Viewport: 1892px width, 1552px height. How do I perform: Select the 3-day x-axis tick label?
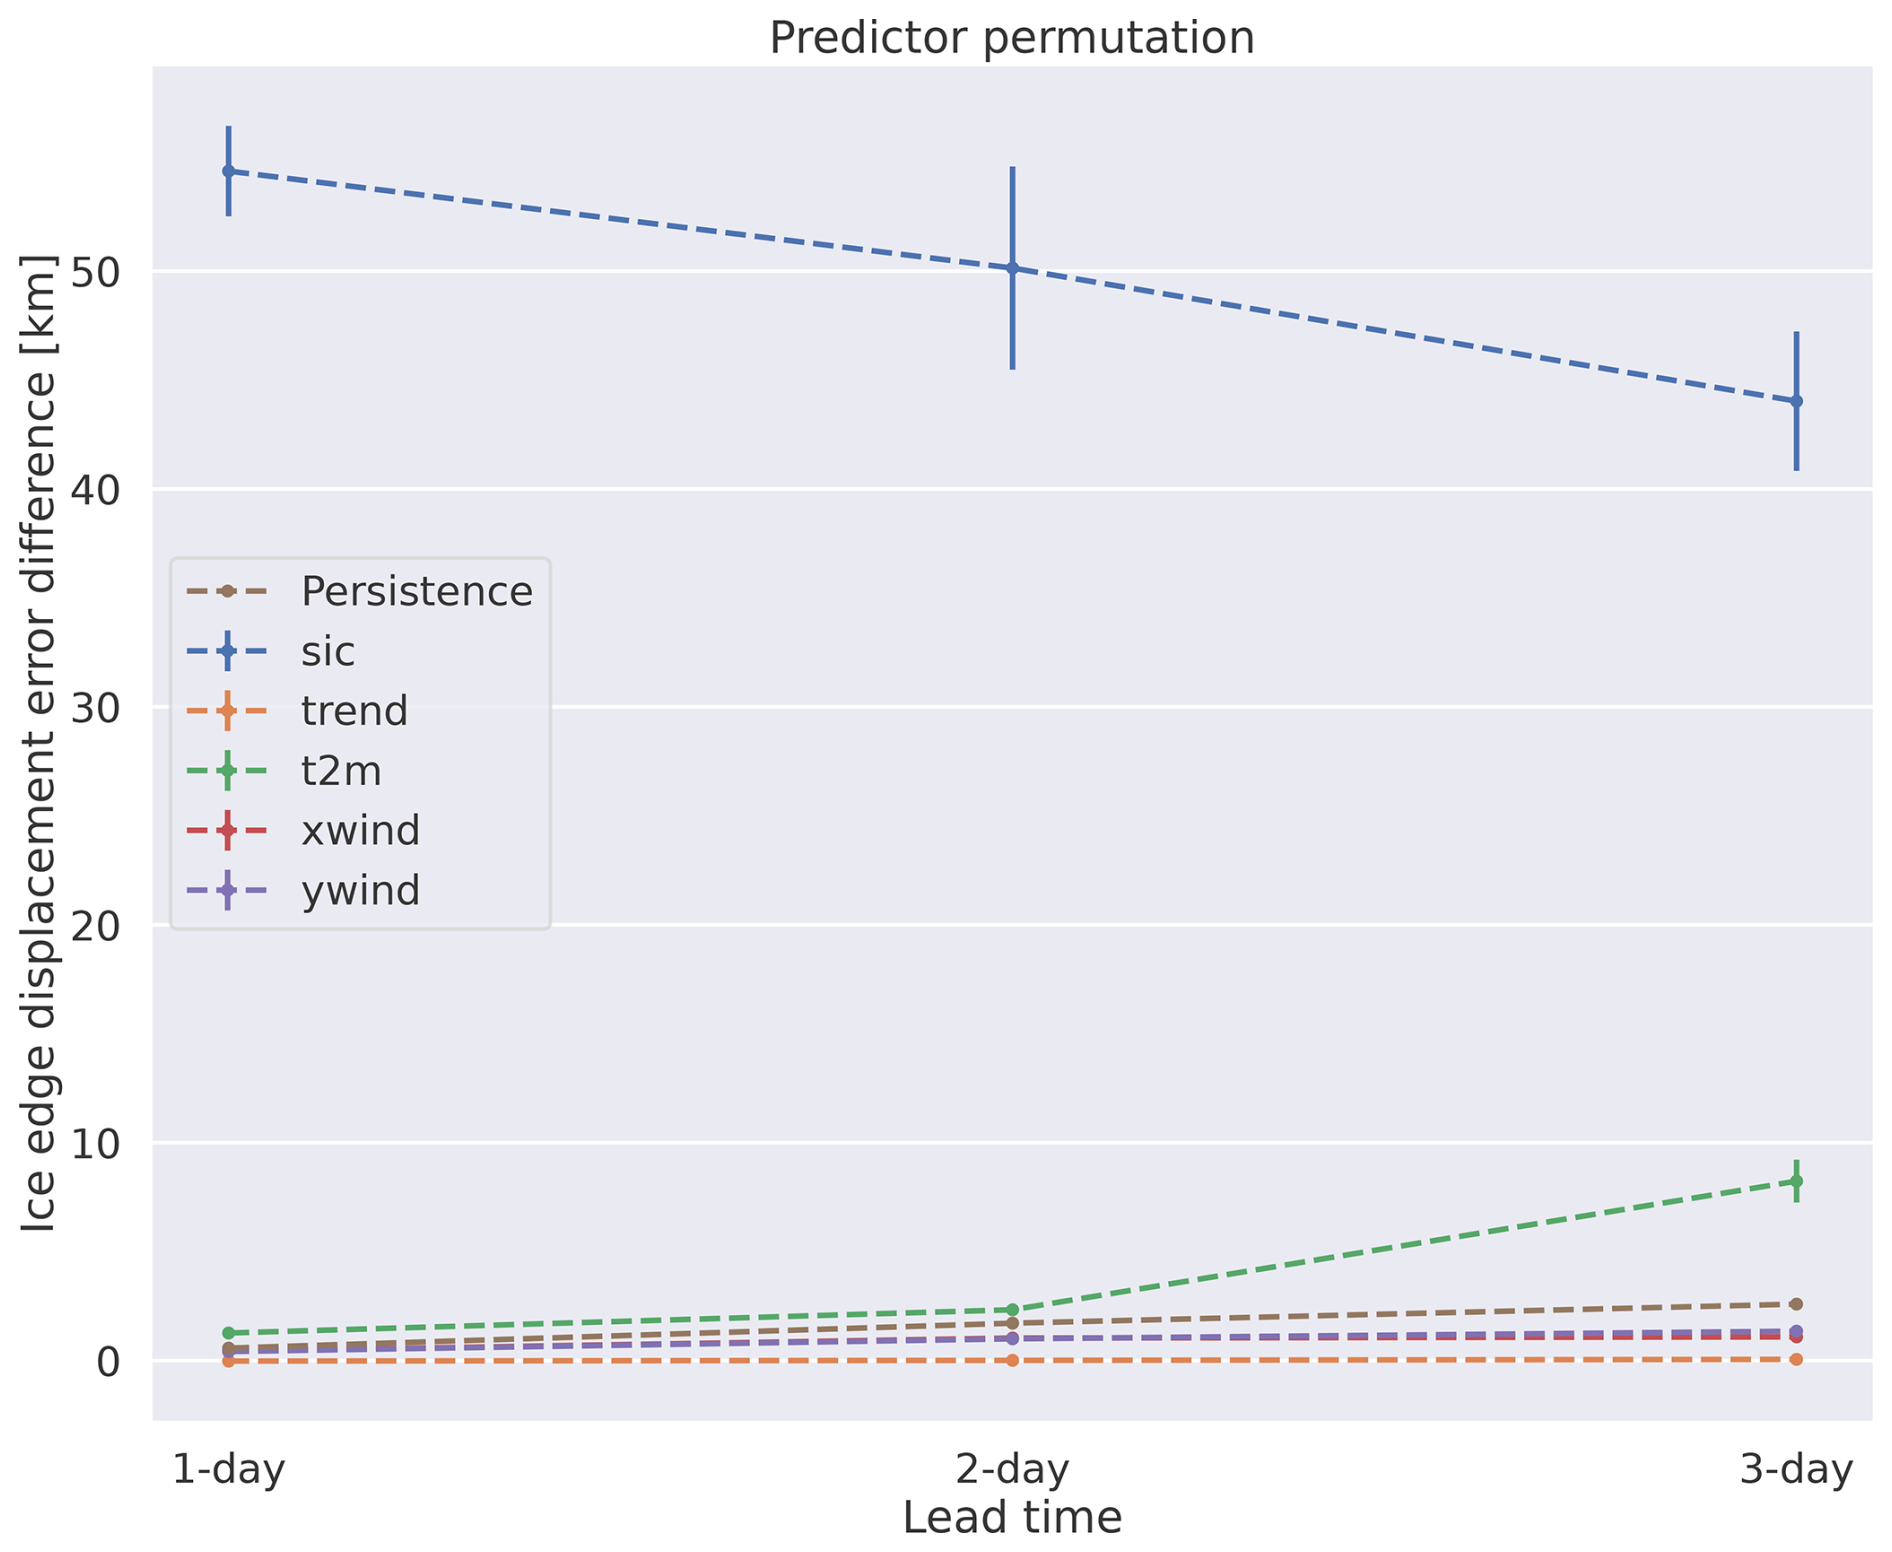tap(1796, 1469)
